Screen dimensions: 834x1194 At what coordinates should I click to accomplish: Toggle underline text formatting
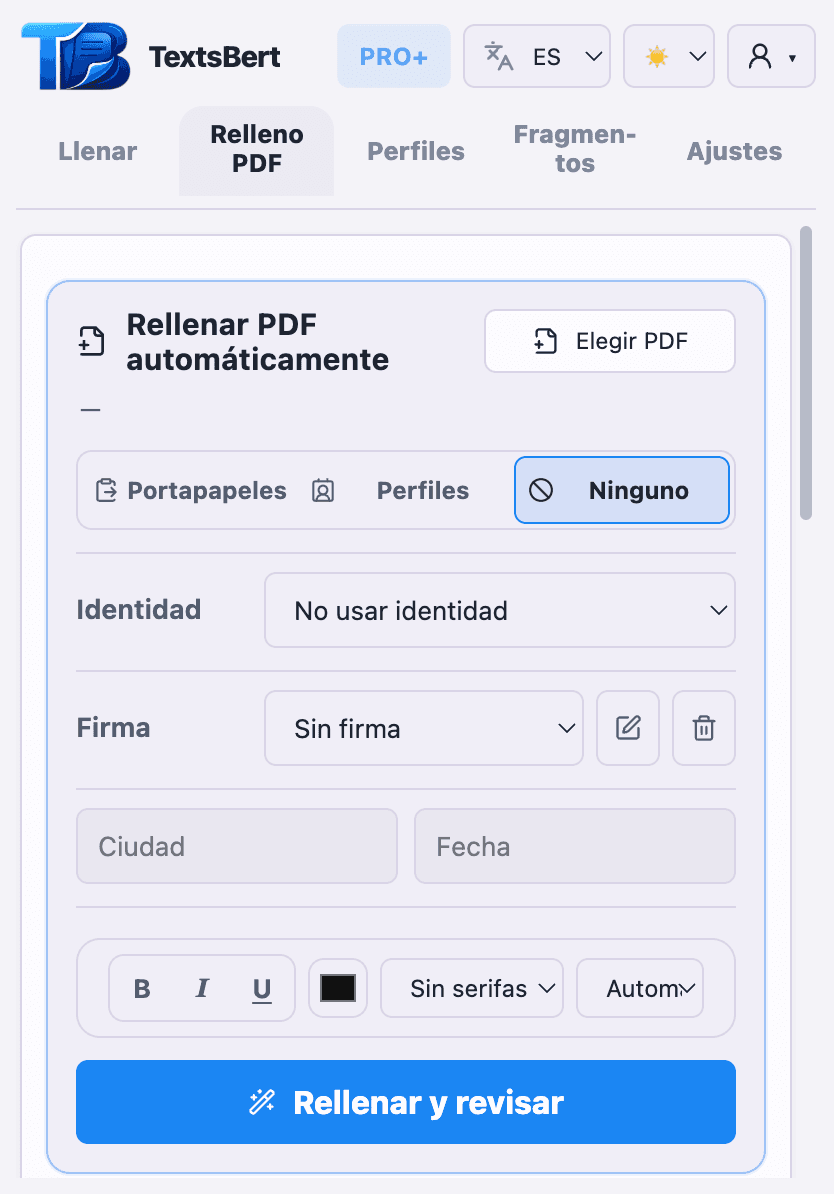pos(261,988)
